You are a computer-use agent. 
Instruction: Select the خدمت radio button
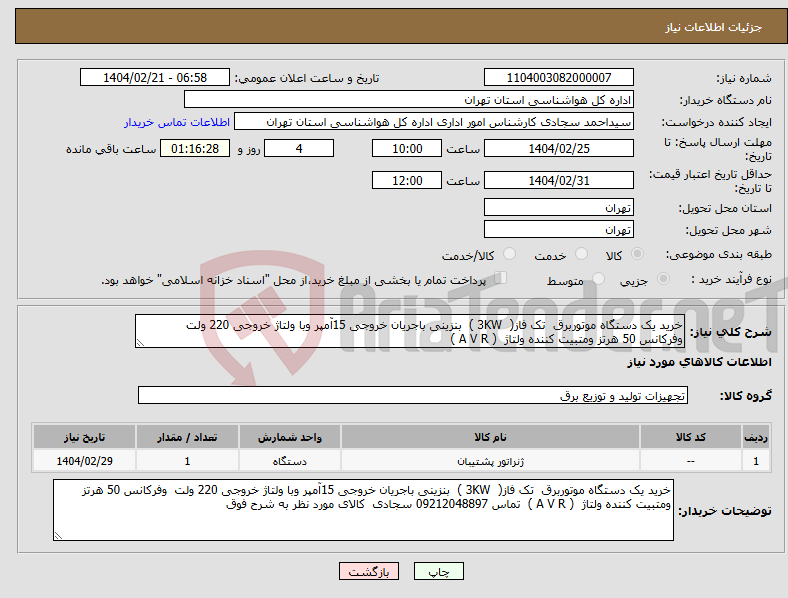581,254
